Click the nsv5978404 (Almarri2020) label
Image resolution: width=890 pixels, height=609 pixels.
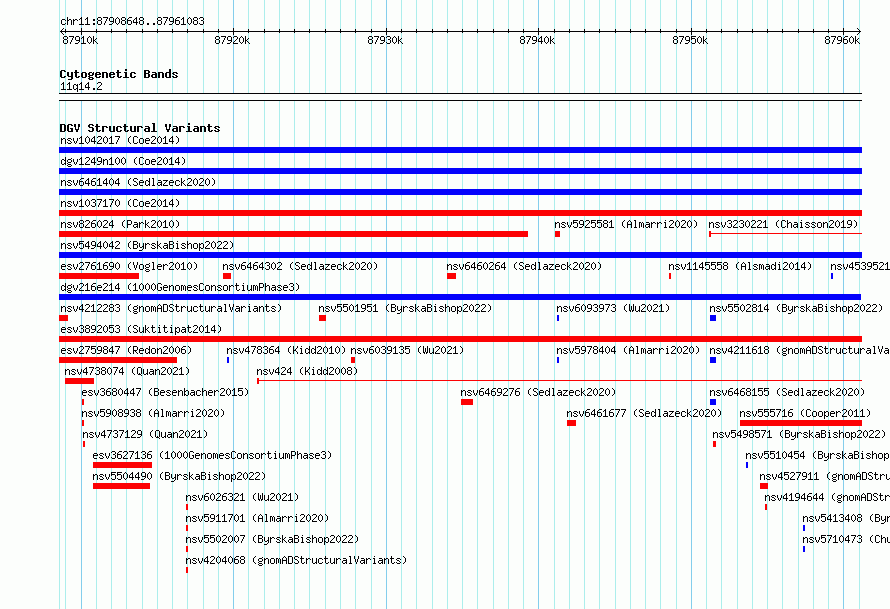pyautogui.click(x=628, y=350)
